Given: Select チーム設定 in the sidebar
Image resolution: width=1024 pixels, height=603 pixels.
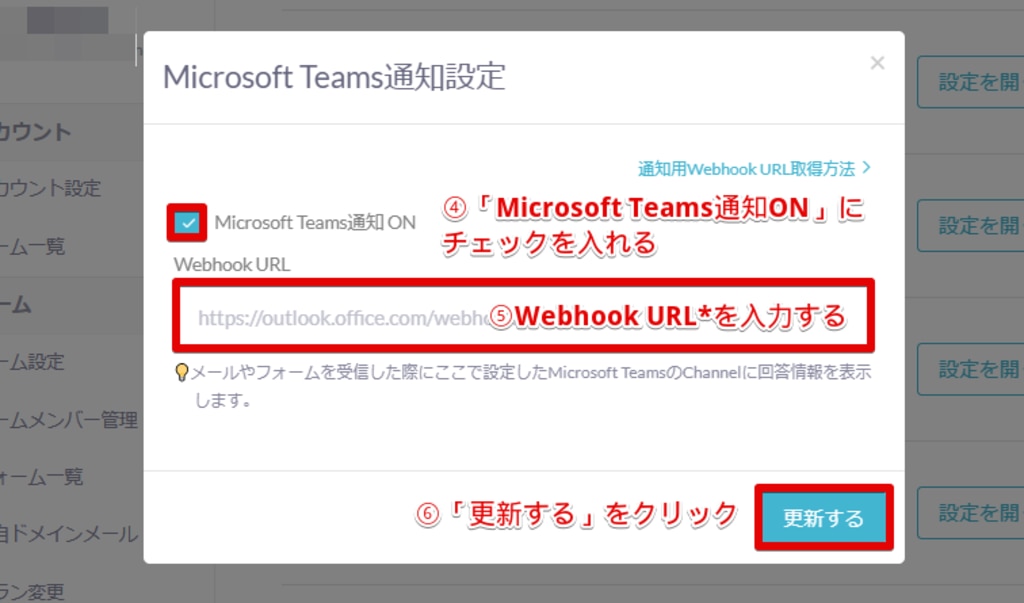Looking at the screenshot, I should tap(33, 361).
